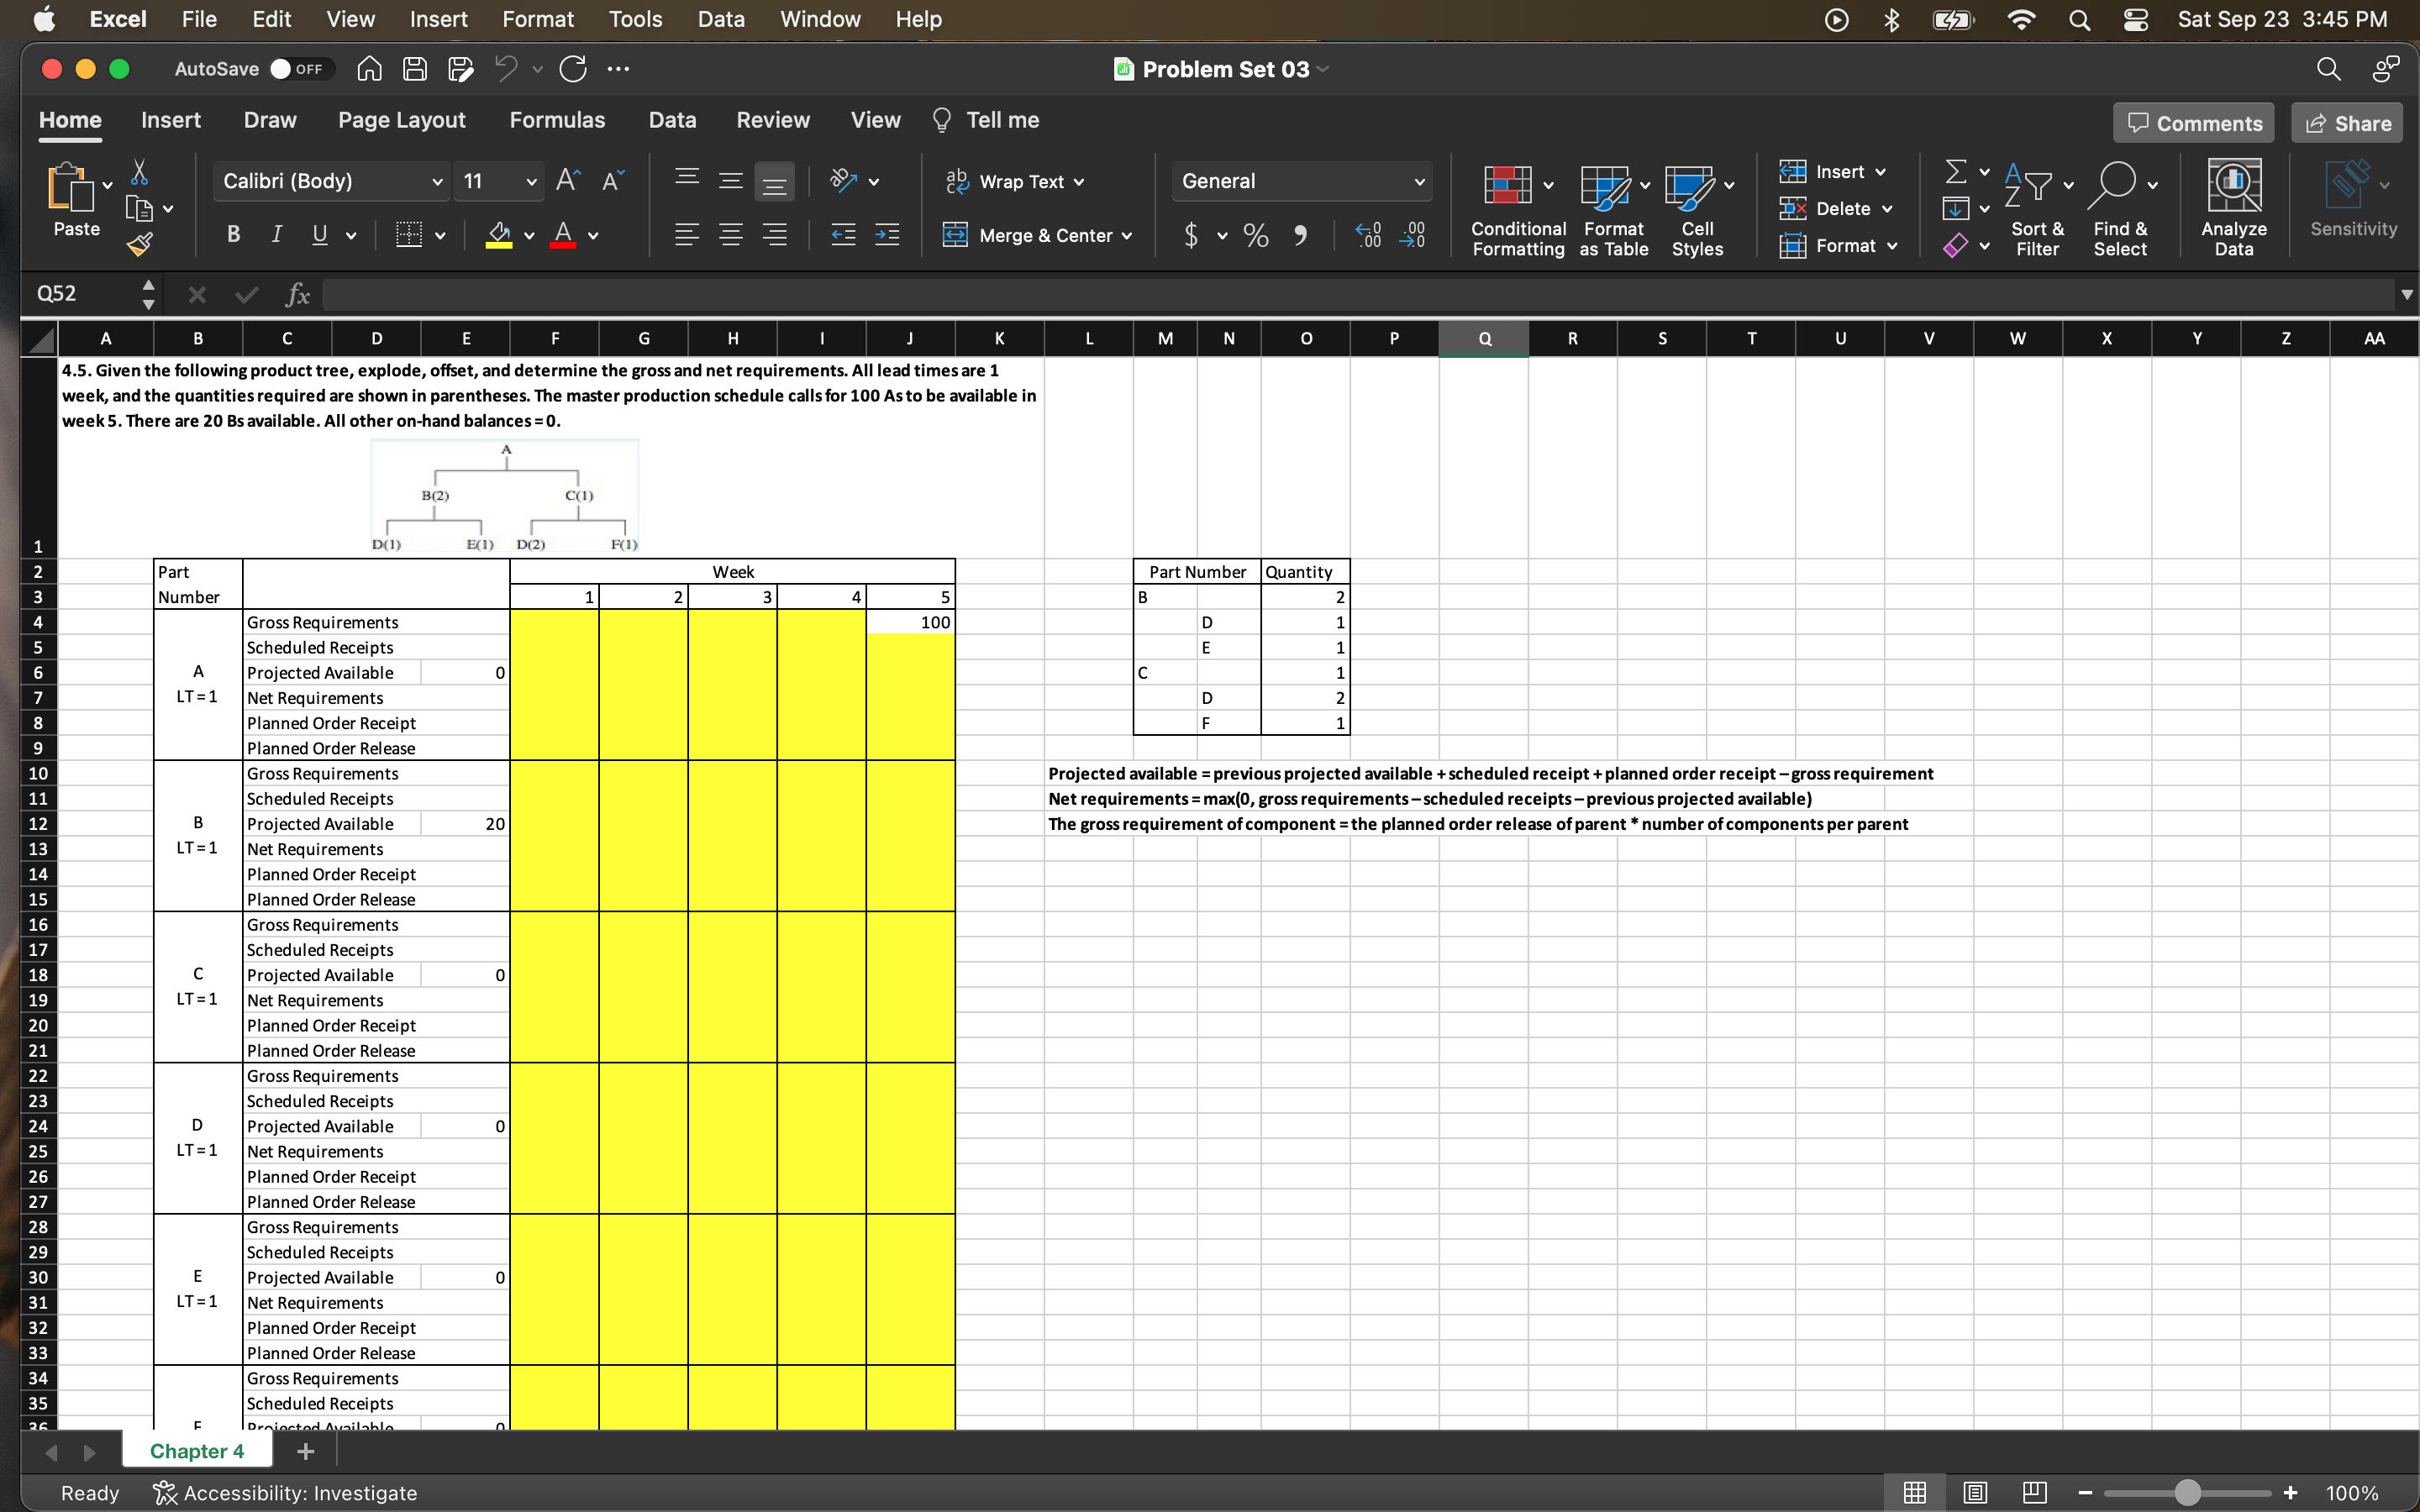Image resolution: width=2420 pixels, height=1512 pixels.
Task: Click the Sort & Filter icon
Action: (x=2037, y=207)
